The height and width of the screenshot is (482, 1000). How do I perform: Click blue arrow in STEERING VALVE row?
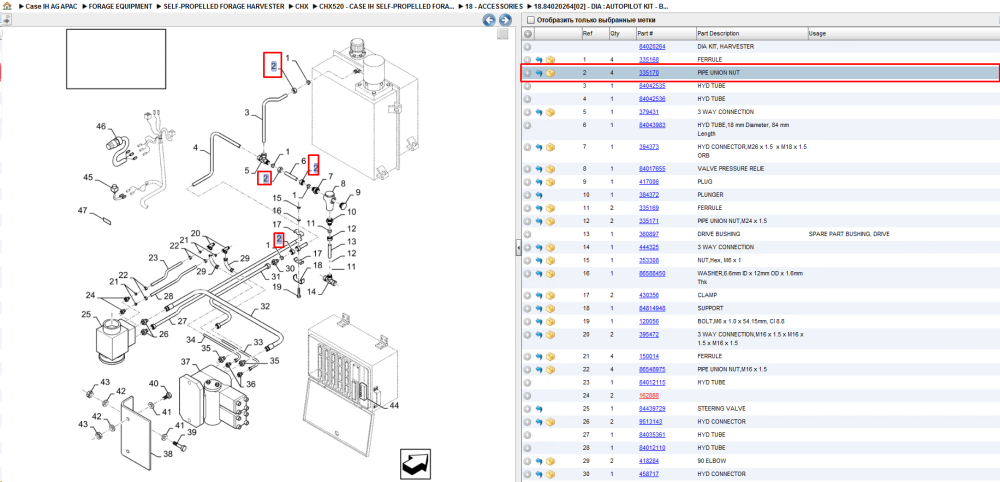pyautogui.click(x=539, y=409)
